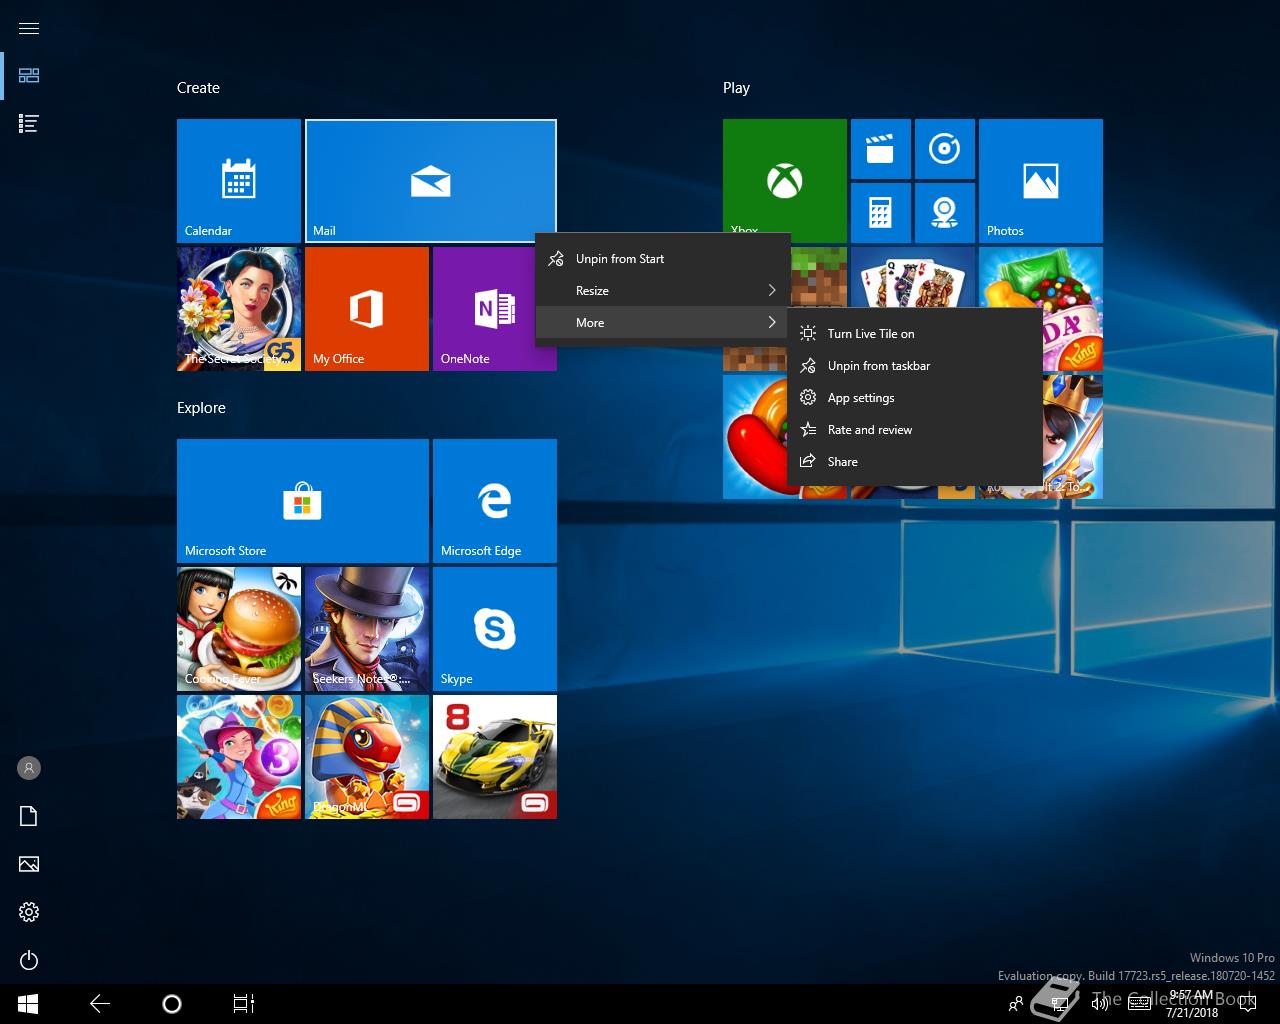The image size is (1280, 1024).
Task: Open the Xbox tile
Action: [785, 176]
